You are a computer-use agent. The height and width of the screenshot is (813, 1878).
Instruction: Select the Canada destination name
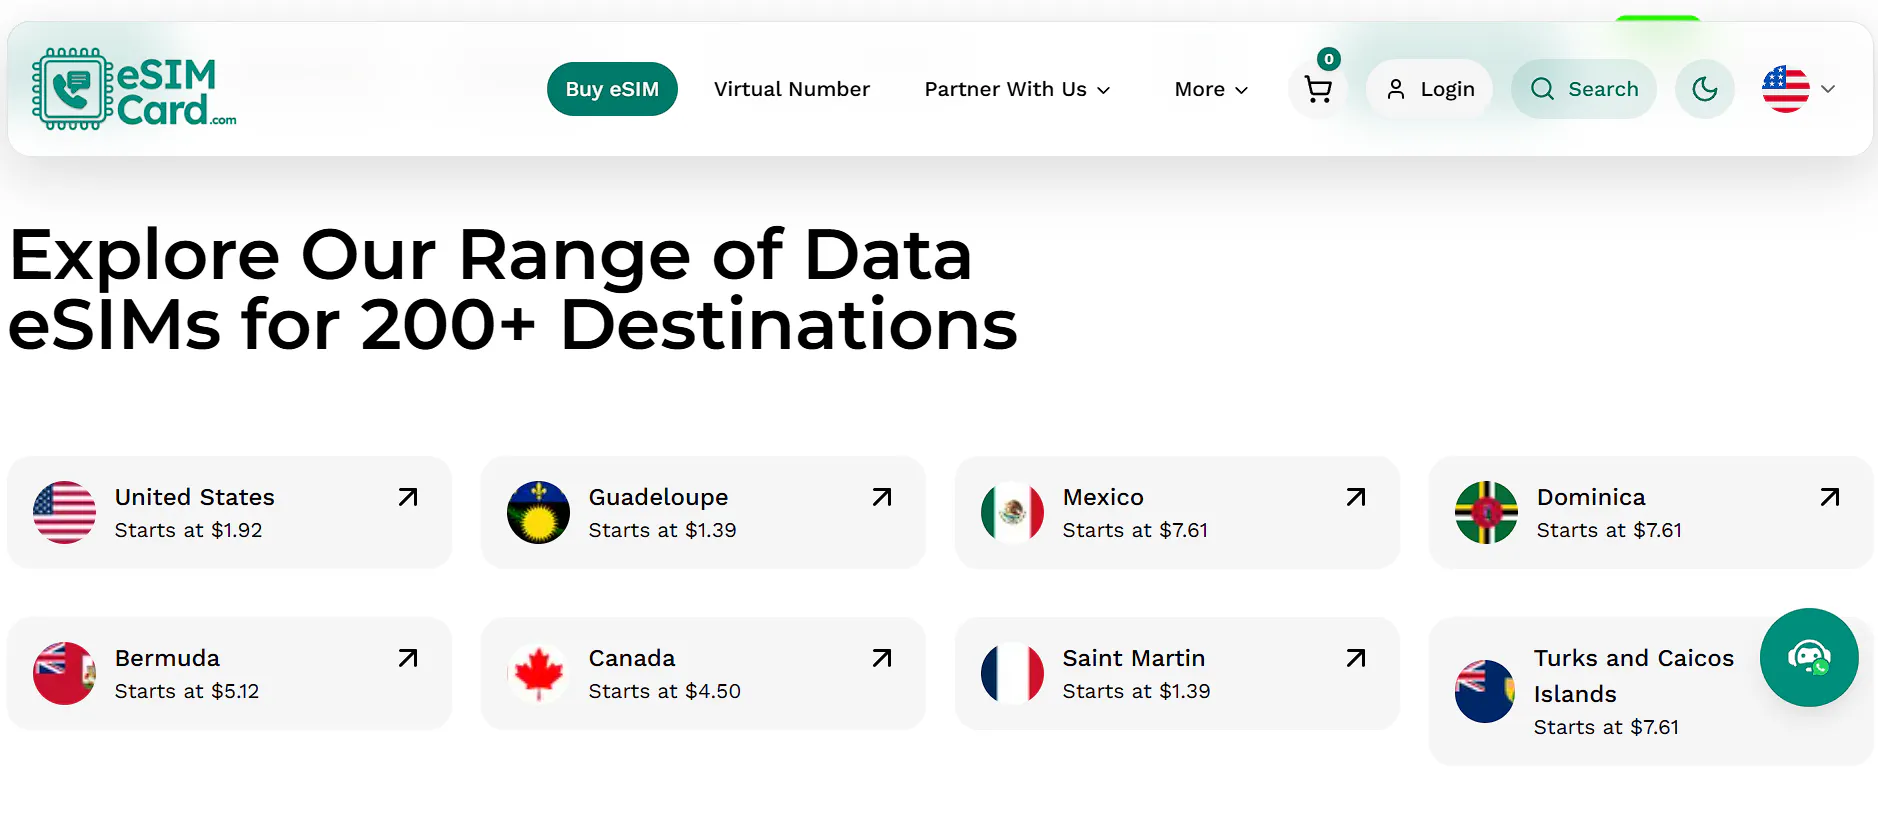pyautogui.click(x=632, y=658)
